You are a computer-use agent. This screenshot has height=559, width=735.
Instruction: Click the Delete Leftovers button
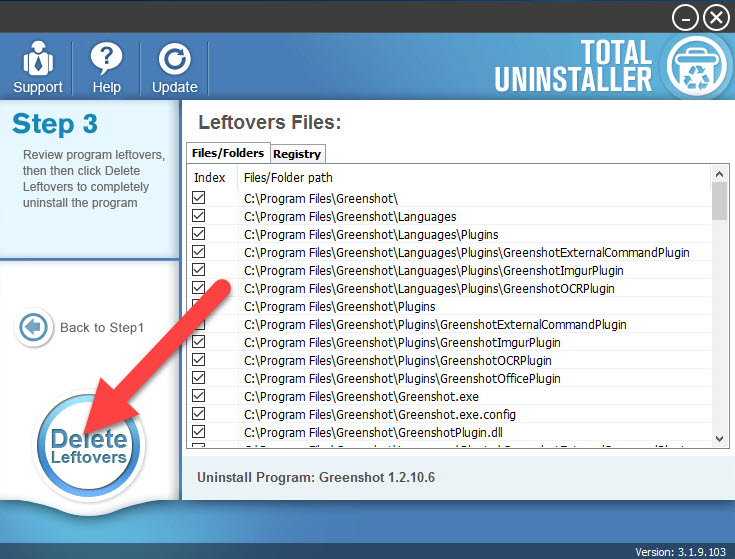click(89, 446)
